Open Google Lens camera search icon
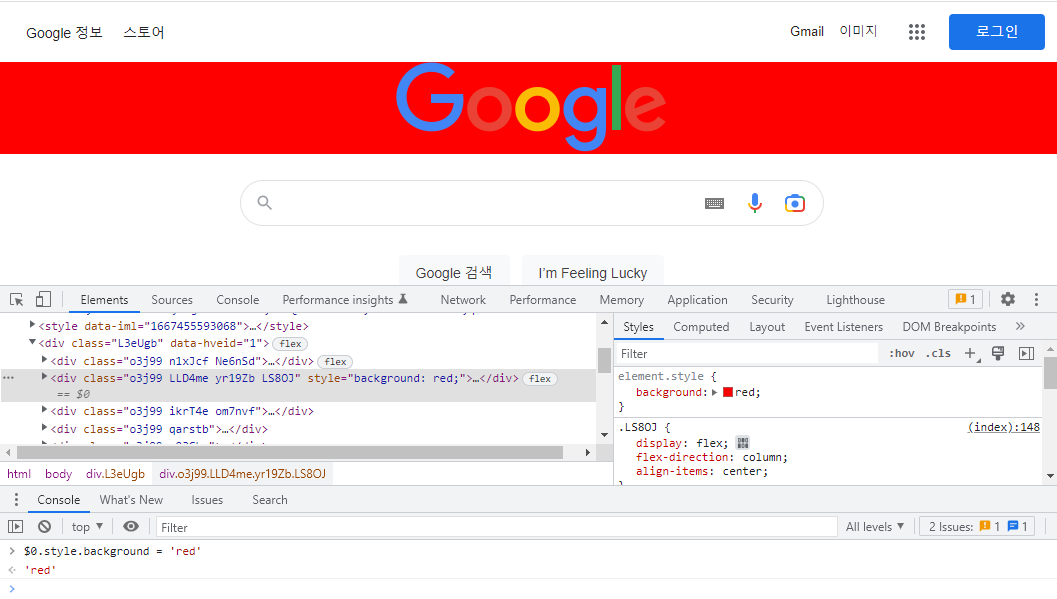 tap(795, 203)
